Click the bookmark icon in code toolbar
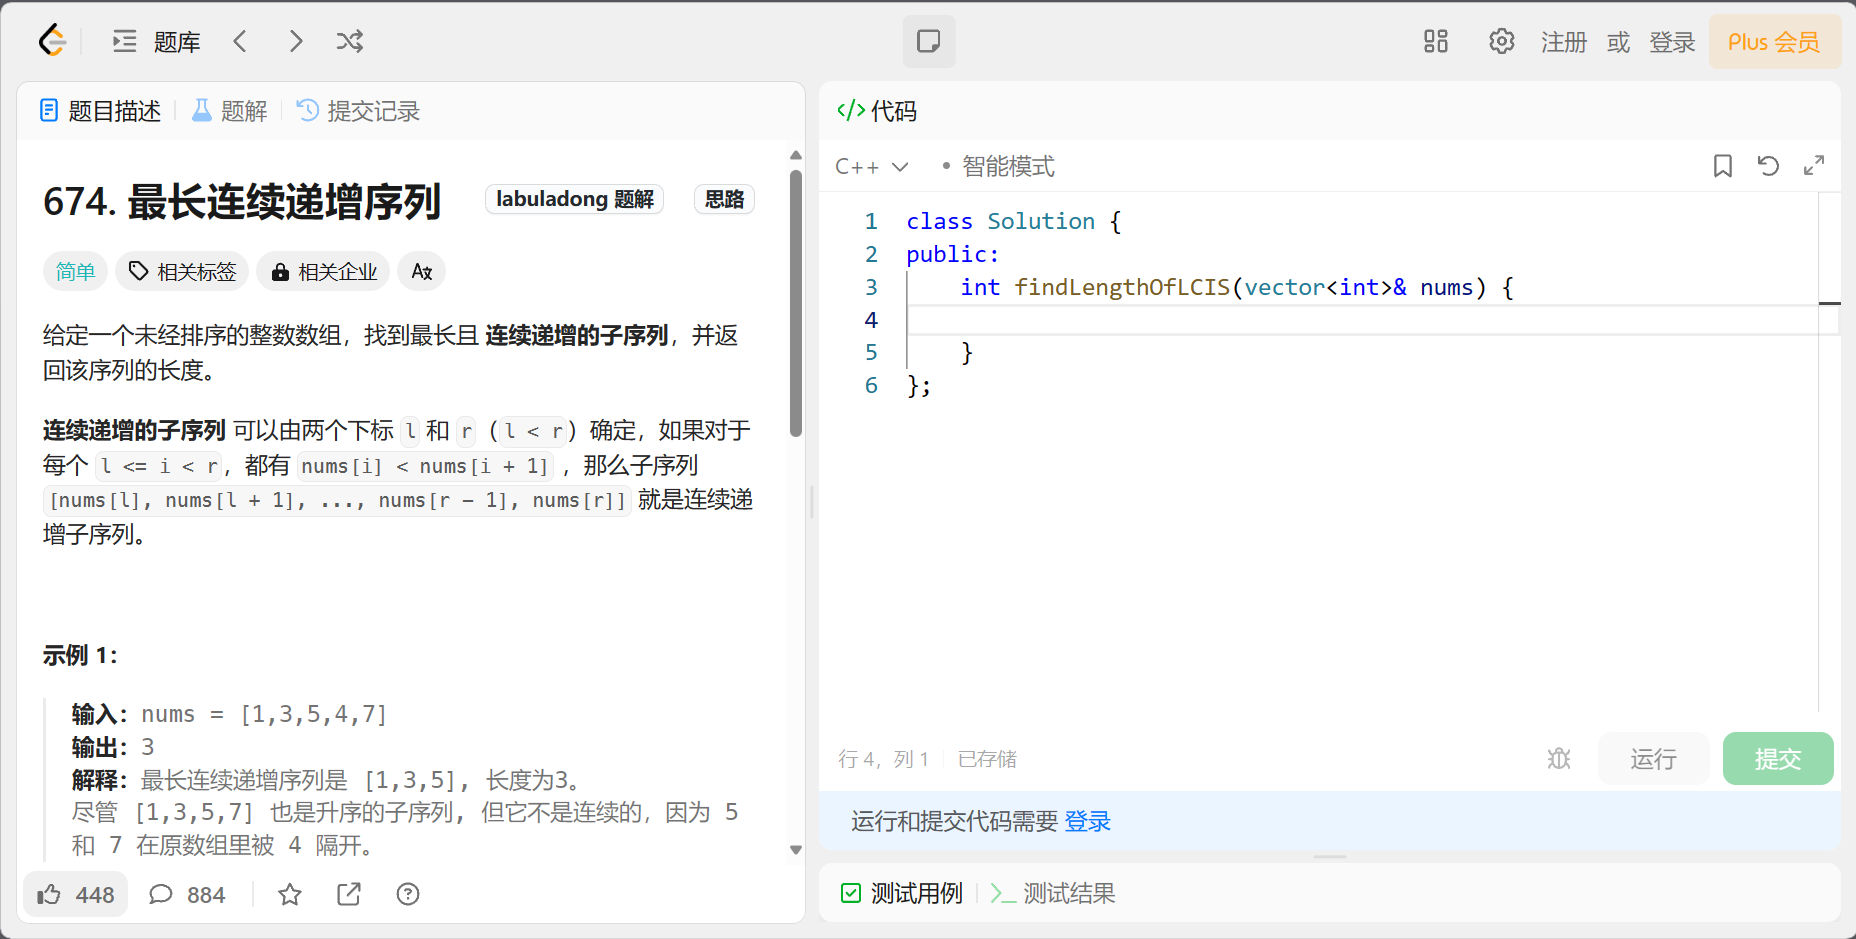This screenshot has height=939, width=1856. (1723, 166)
